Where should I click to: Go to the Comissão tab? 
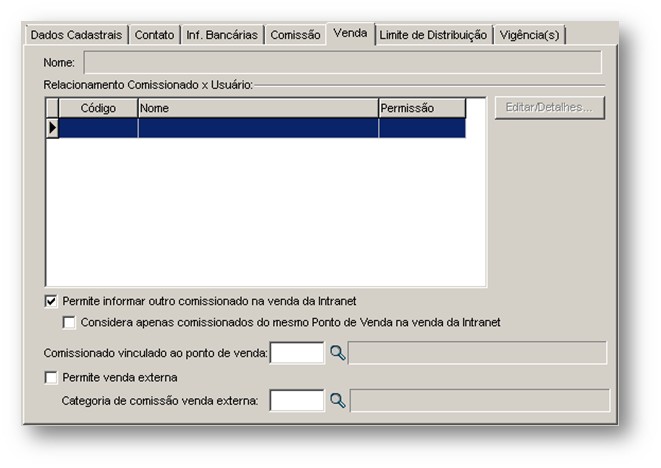(x=295, y=35)
